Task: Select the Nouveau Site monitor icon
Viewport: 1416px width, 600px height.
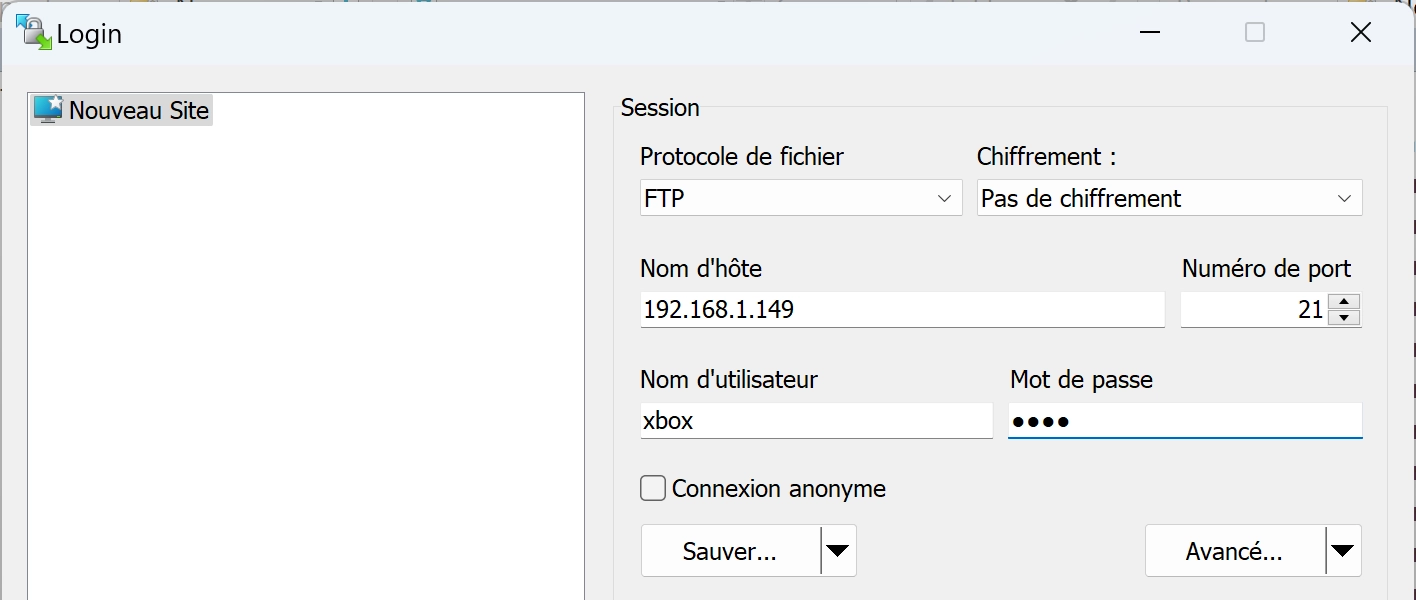Action: [48, 109]
